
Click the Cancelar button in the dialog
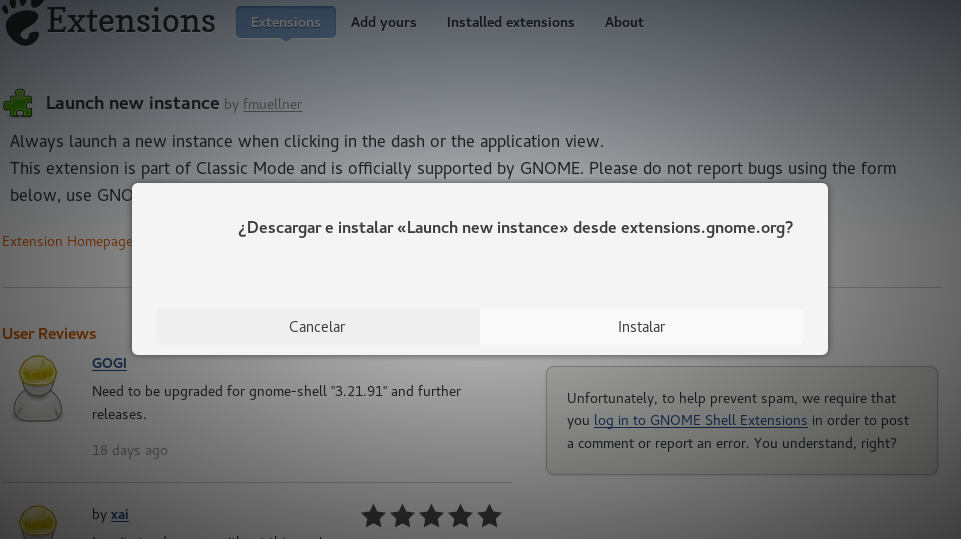[x=317, y=327]
